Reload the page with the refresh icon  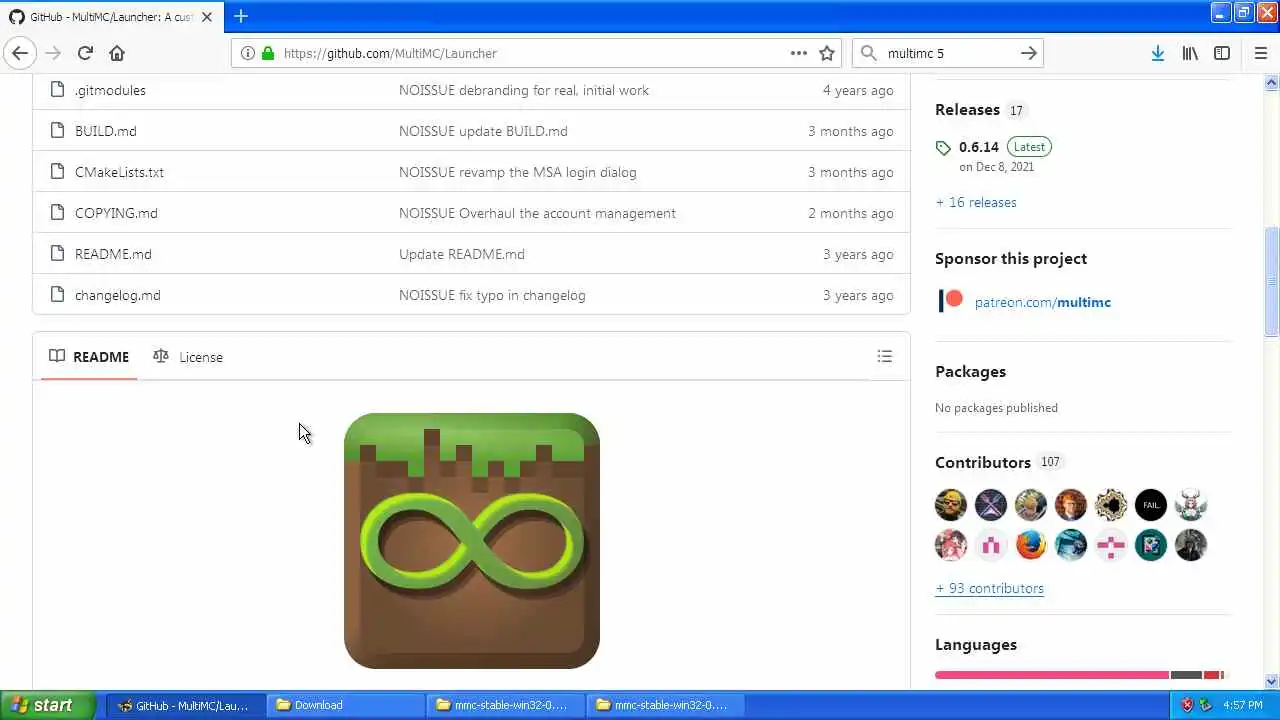click(85, 53)
